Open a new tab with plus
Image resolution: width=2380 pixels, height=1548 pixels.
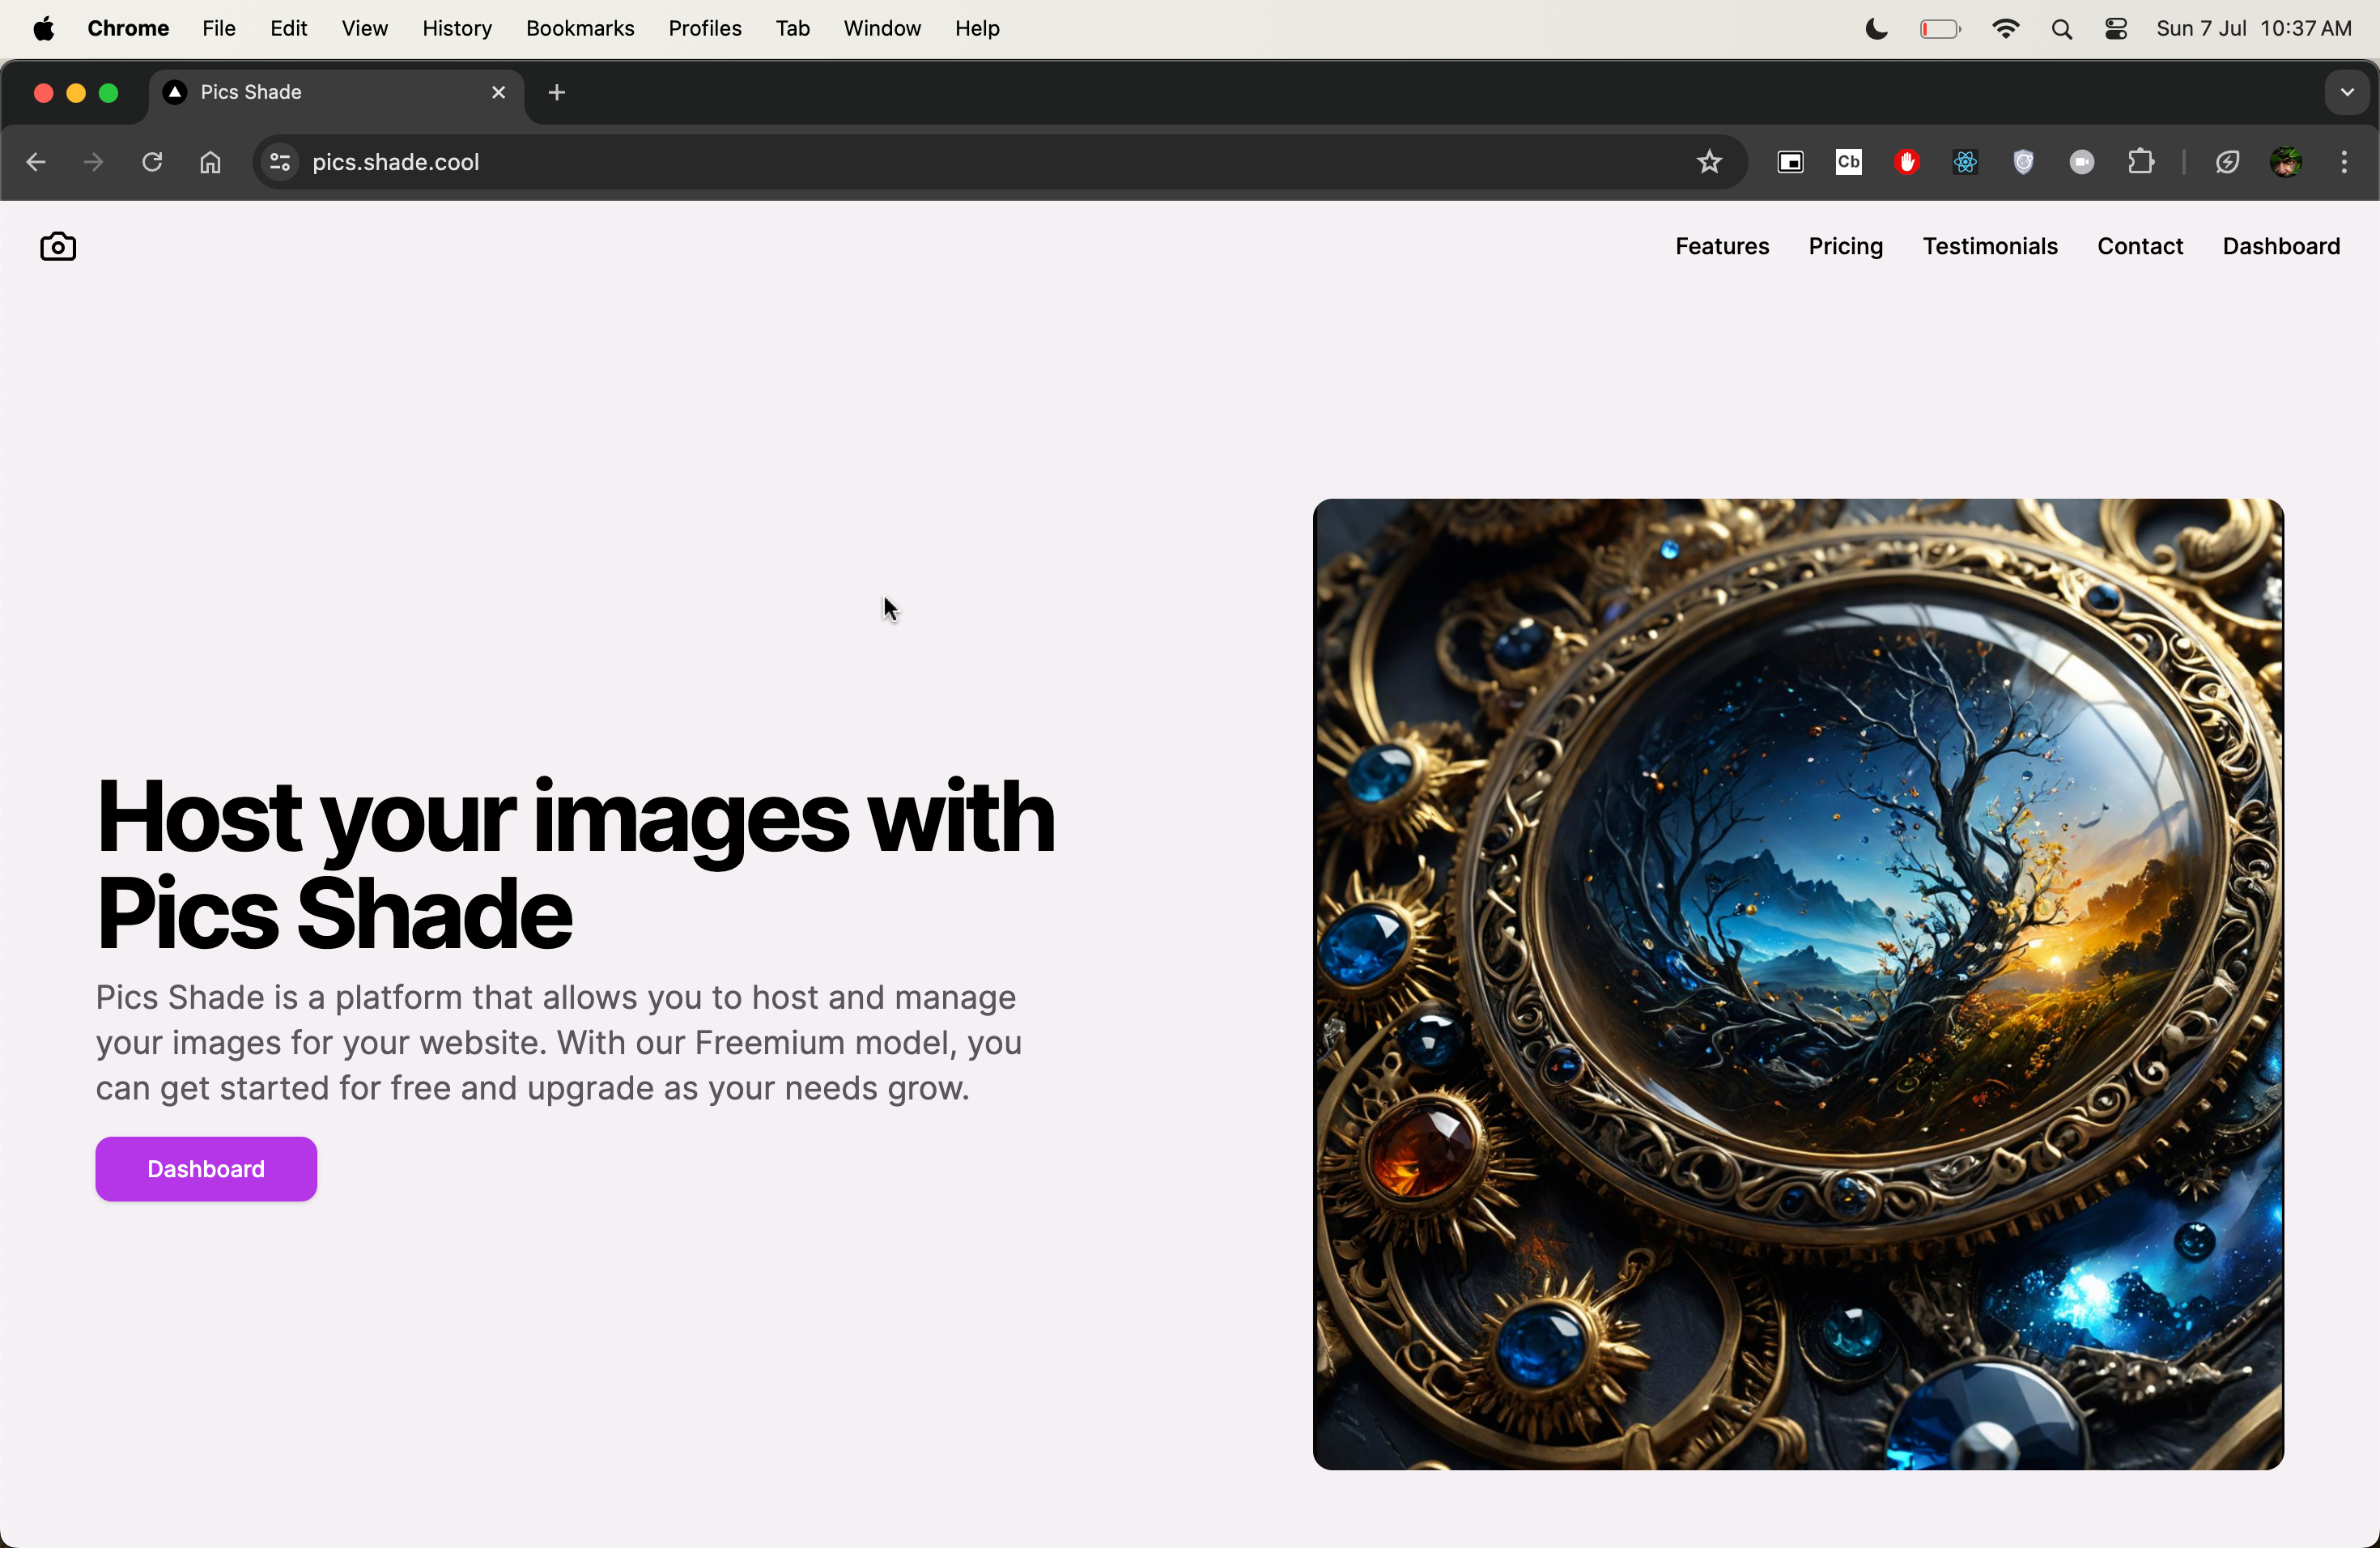557,93
